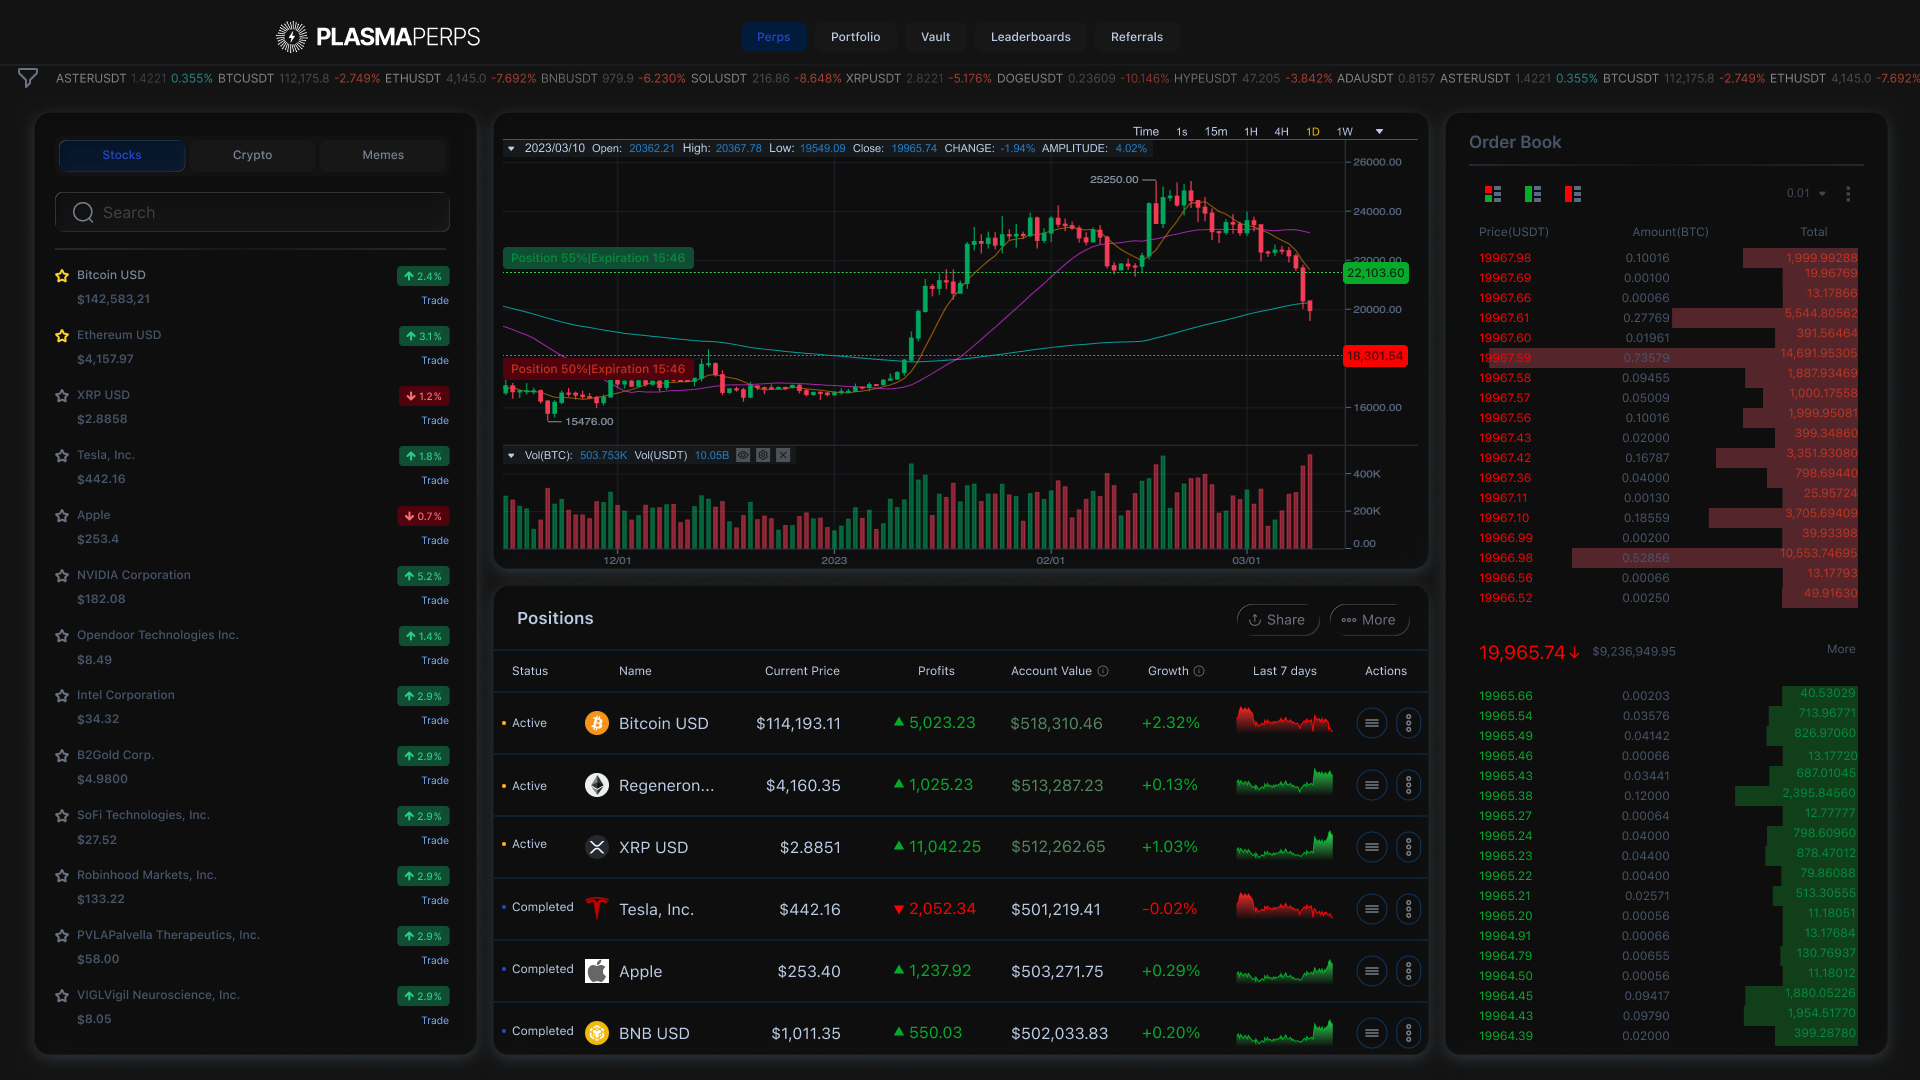Hide the volume indicator with the eye icon
1920x1080 pixels.
click(x=743, y=455)
